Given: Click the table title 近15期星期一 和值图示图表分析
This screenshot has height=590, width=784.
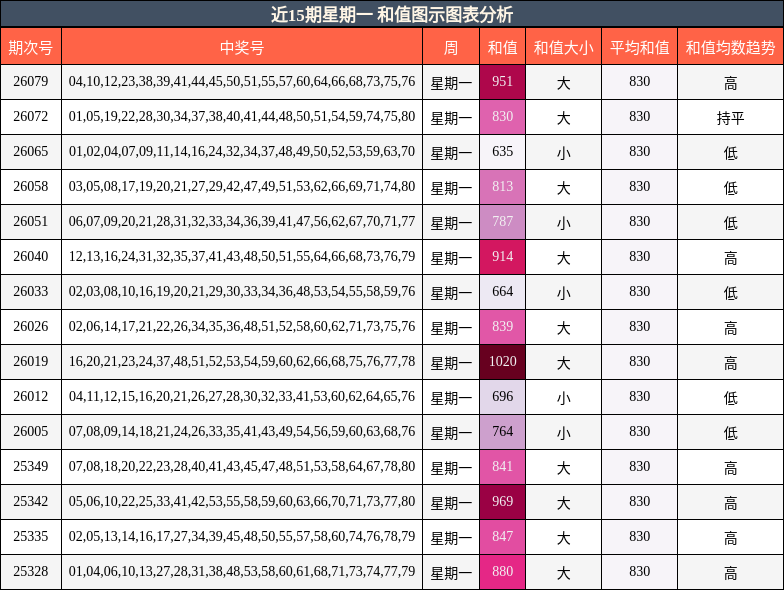Looking at the screenshot, I should [x=392, y=14].
